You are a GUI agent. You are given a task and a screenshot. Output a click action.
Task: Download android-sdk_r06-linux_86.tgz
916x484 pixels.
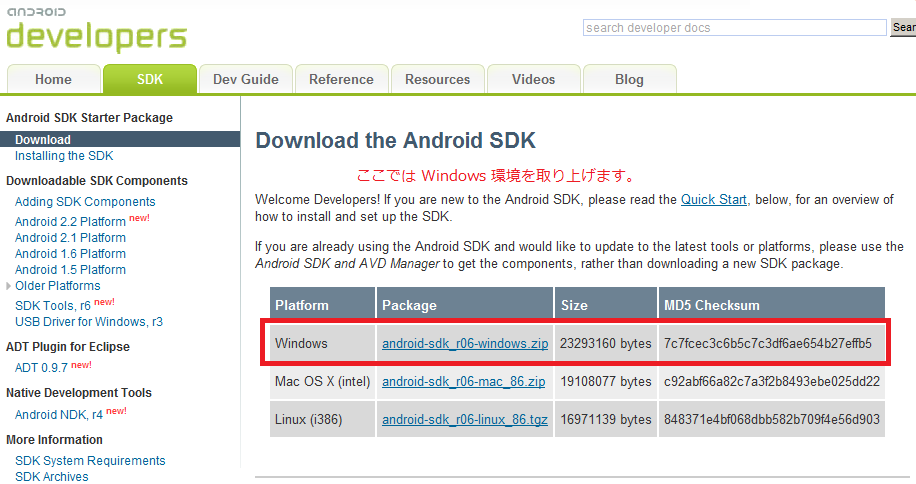(464, 420)
